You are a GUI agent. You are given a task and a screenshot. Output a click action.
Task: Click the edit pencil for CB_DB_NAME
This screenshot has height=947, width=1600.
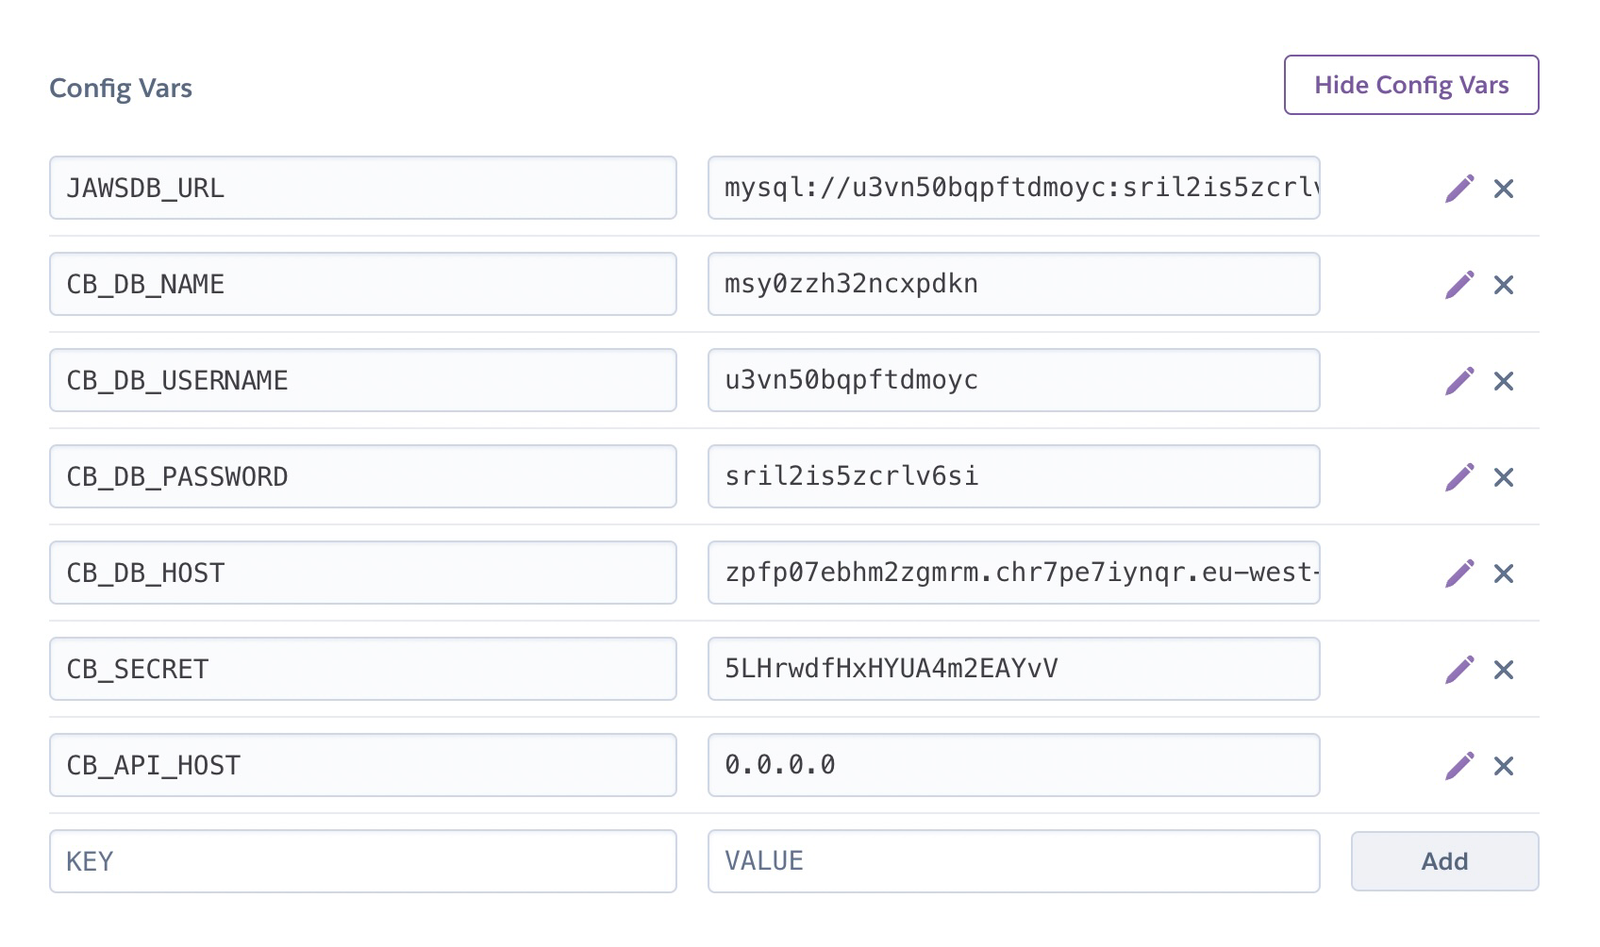coord(1462,284)
